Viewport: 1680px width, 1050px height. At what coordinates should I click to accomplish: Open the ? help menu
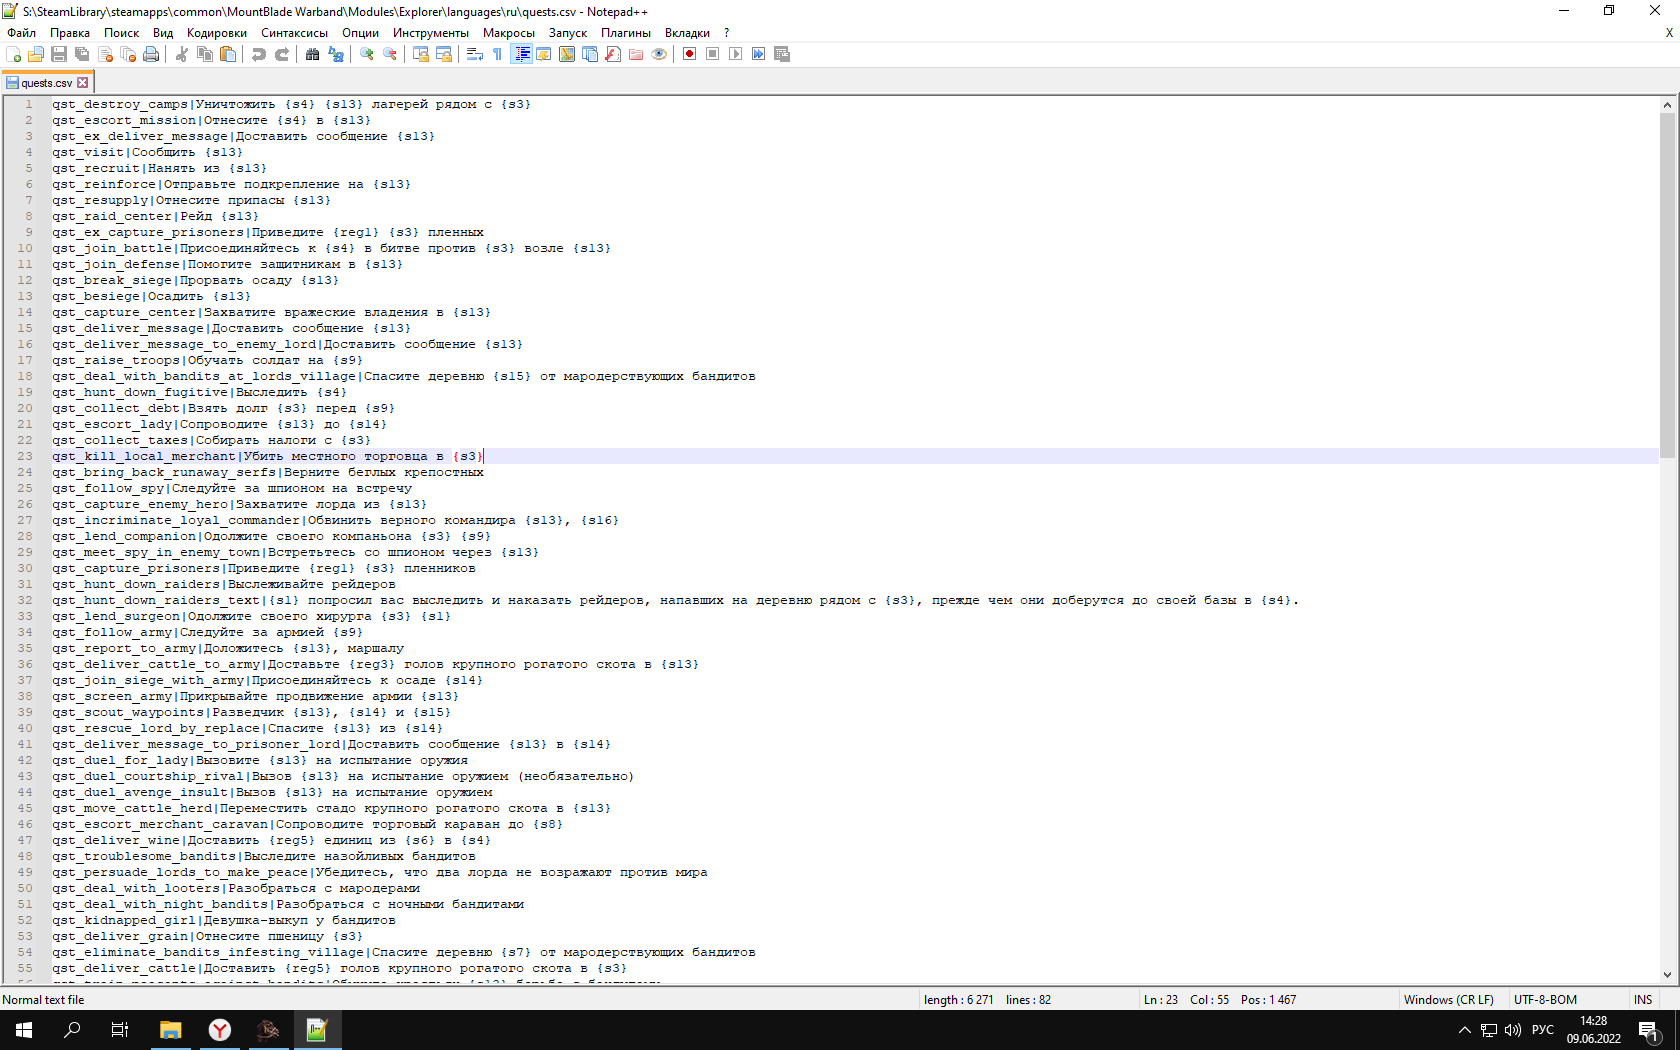click(x=727, y=33)
